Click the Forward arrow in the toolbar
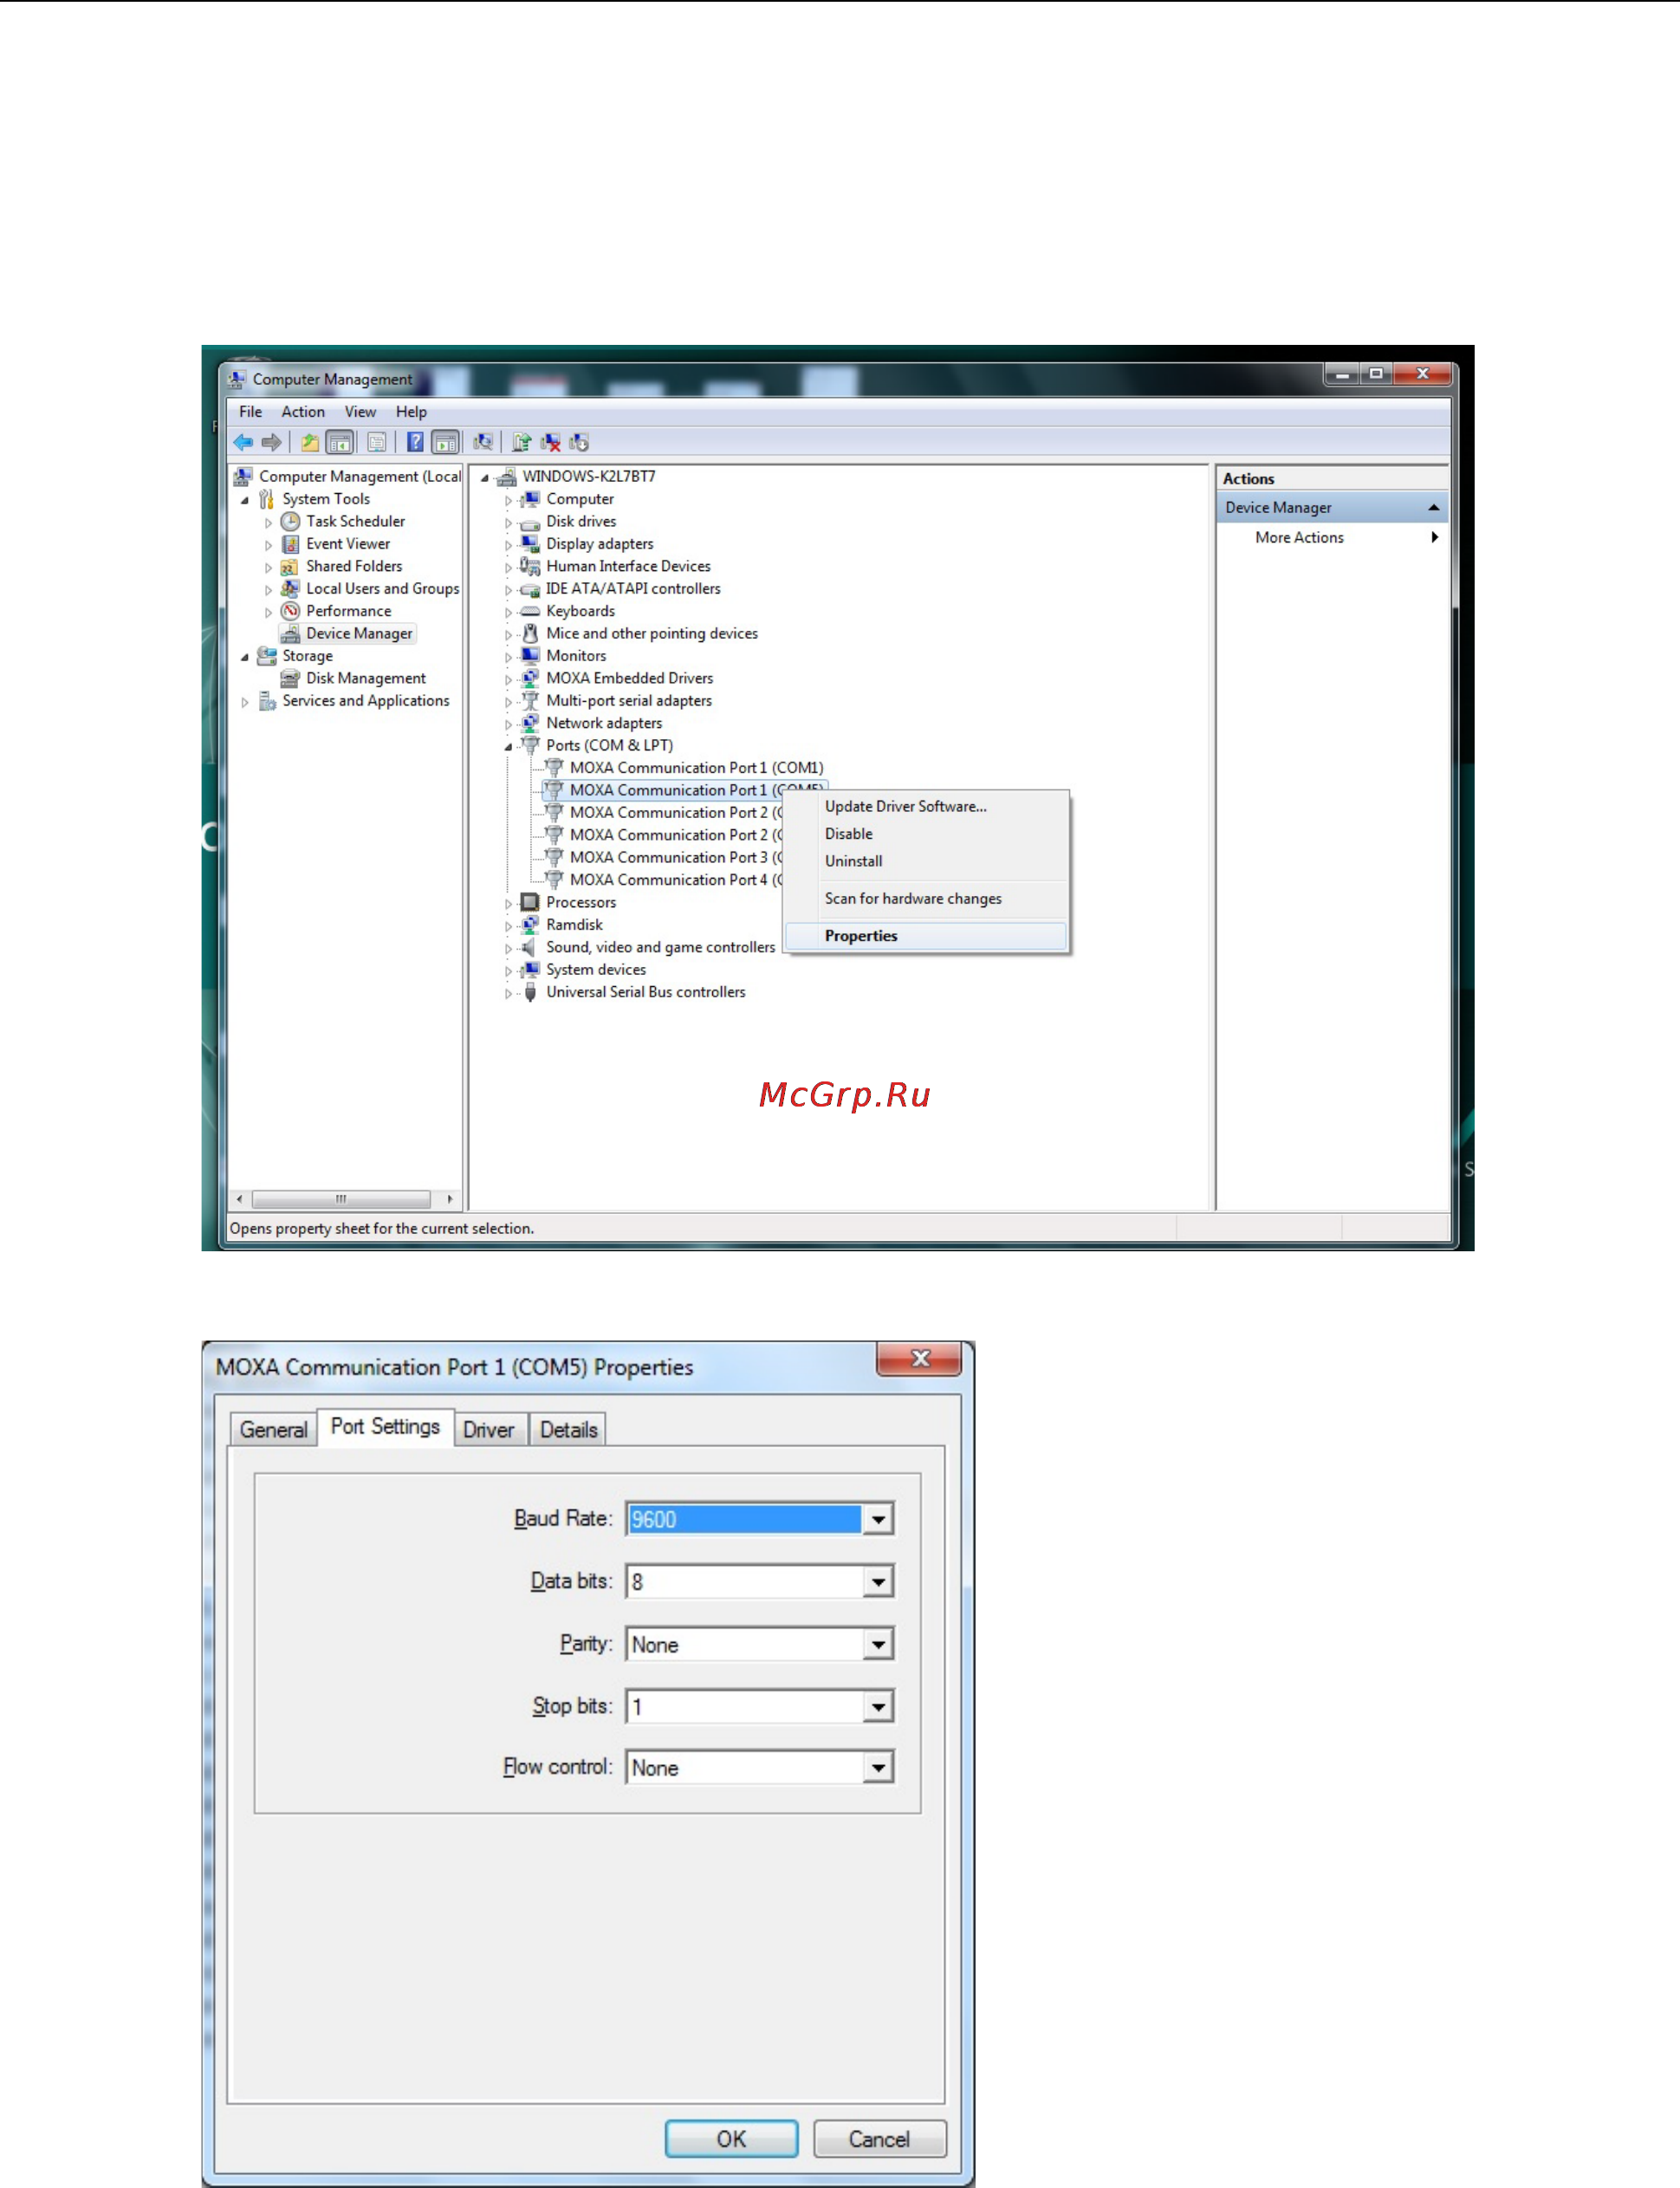Image resolution: width=1680 pixels, height=2188 pixels. point(271,442)
